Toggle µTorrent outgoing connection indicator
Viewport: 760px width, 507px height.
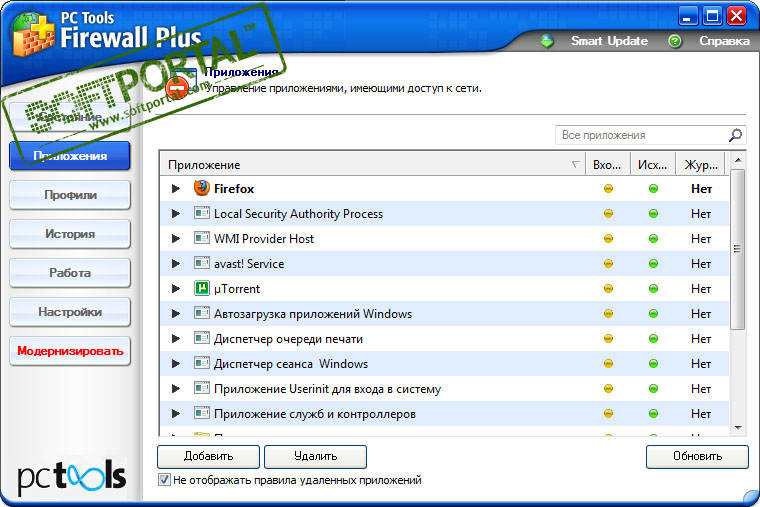tap(653, 288)
